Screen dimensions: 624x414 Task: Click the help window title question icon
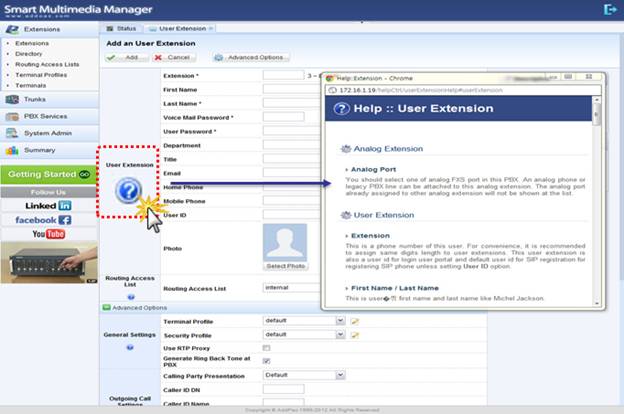click(341, 108)
